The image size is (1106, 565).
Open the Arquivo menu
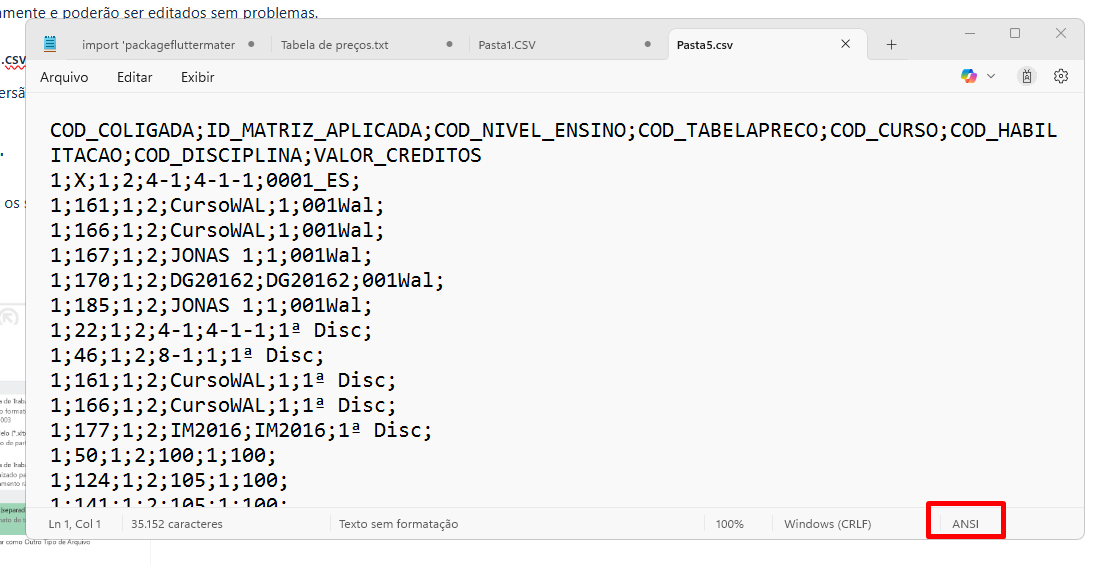(64, 77)
